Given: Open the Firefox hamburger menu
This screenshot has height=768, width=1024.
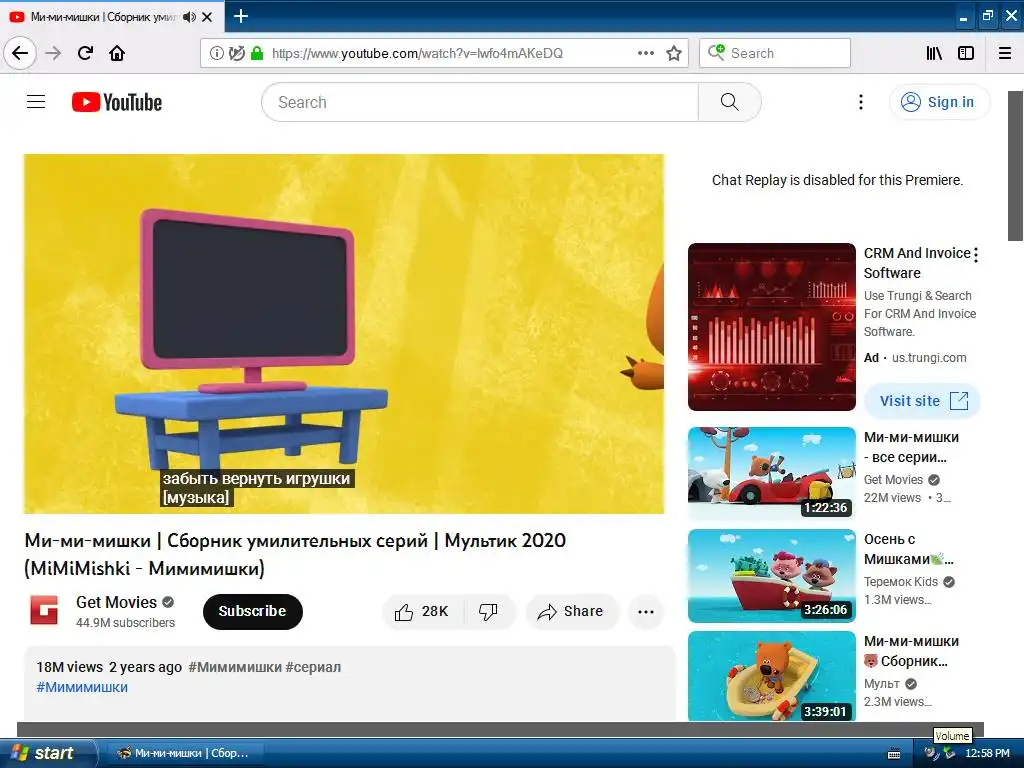Looking at the screenshot, I should [1004, 53].
